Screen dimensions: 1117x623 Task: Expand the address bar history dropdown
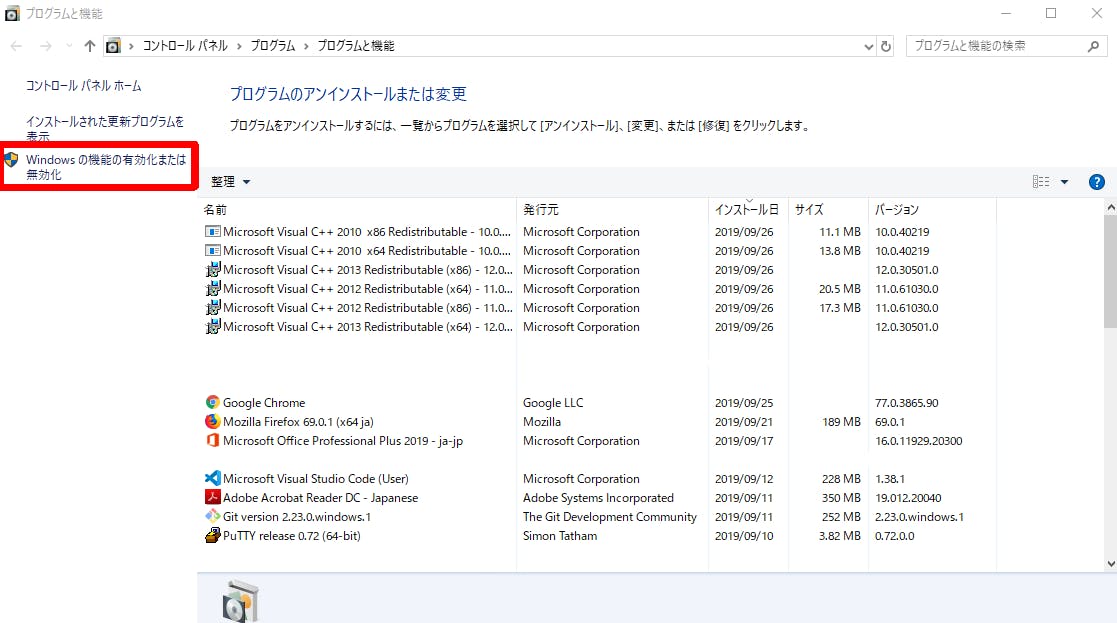[868, 46]
